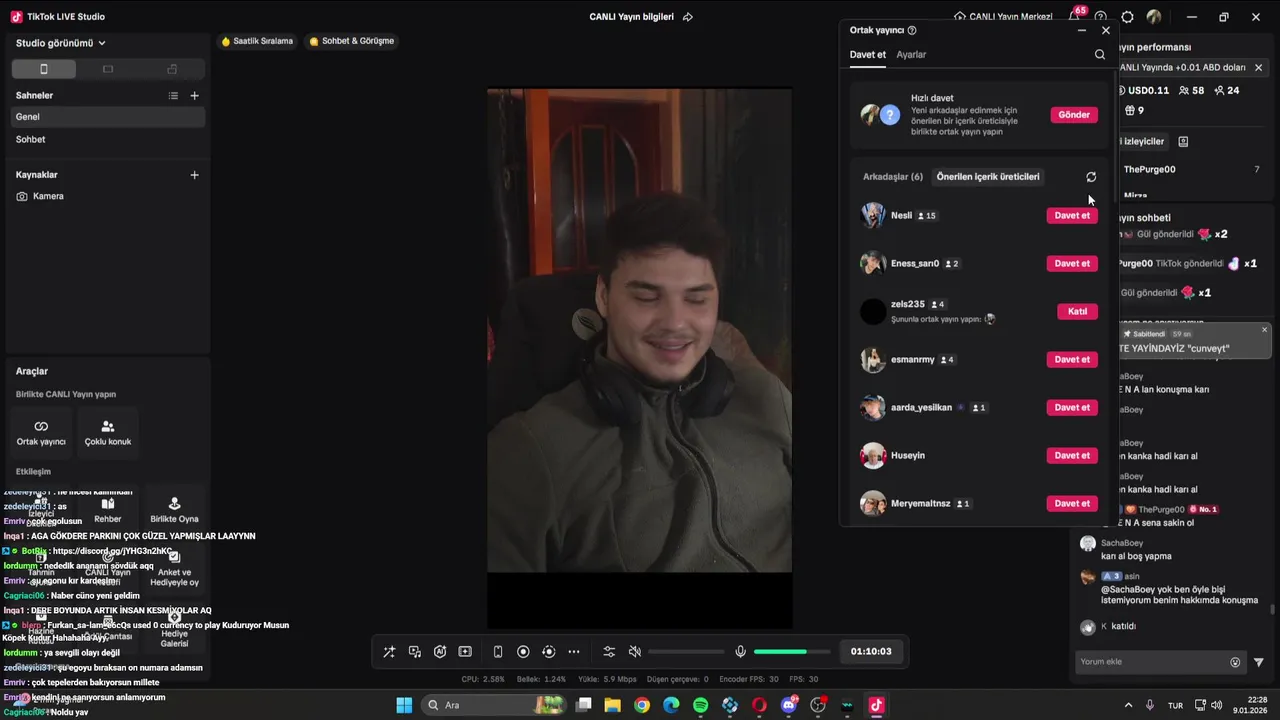Open the audio mixer sliders icon
The image size is (1280, 720).
click(609, 652)
